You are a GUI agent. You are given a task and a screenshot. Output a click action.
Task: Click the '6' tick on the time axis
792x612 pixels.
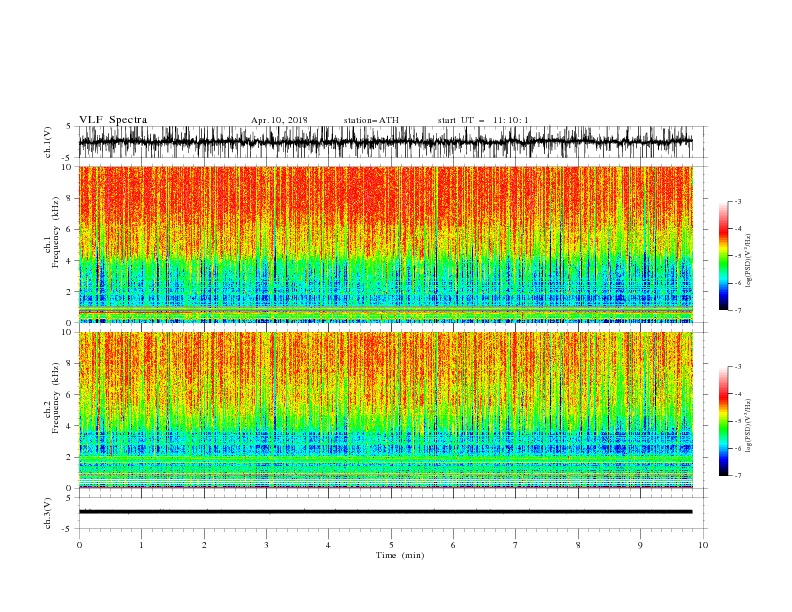pos(453,545)
